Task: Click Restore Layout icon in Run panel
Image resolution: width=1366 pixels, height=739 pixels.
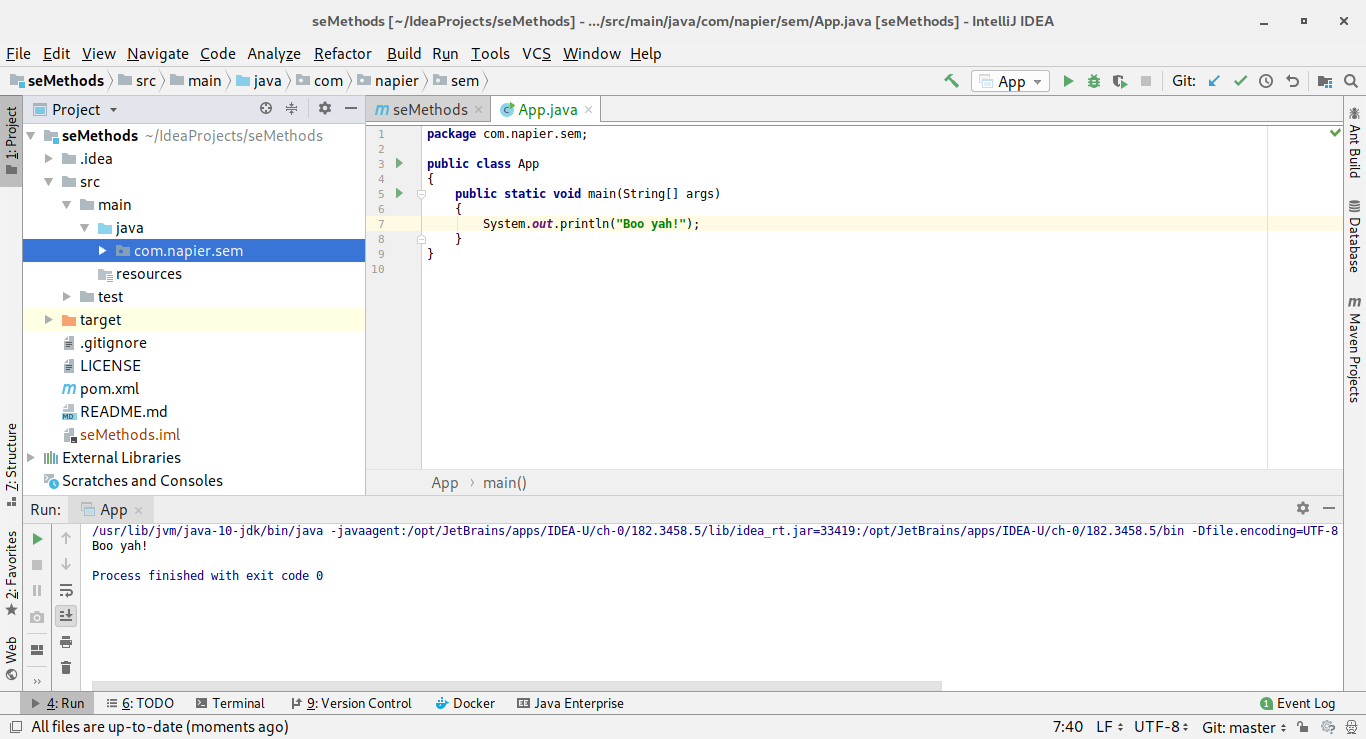Action: (37, 649)
